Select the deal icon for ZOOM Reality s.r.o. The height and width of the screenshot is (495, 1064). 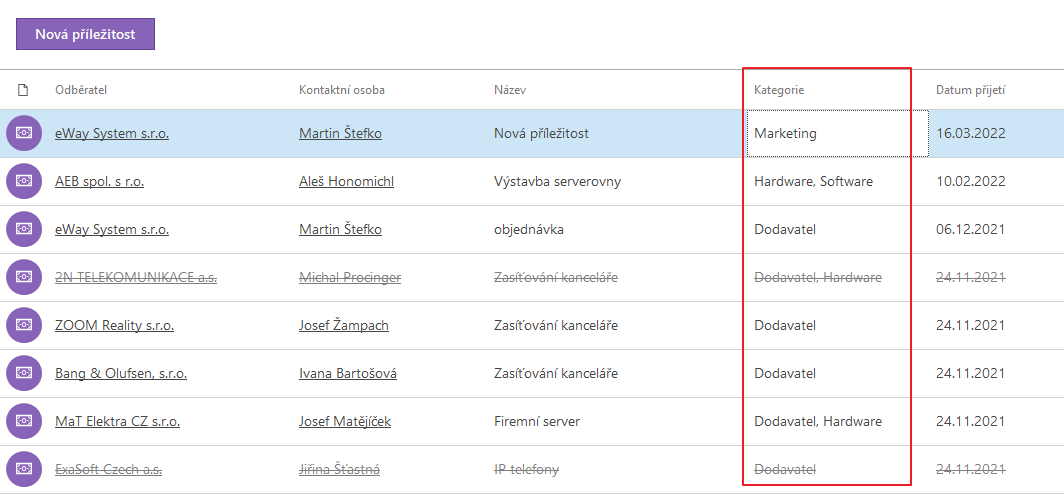point(24,325)
